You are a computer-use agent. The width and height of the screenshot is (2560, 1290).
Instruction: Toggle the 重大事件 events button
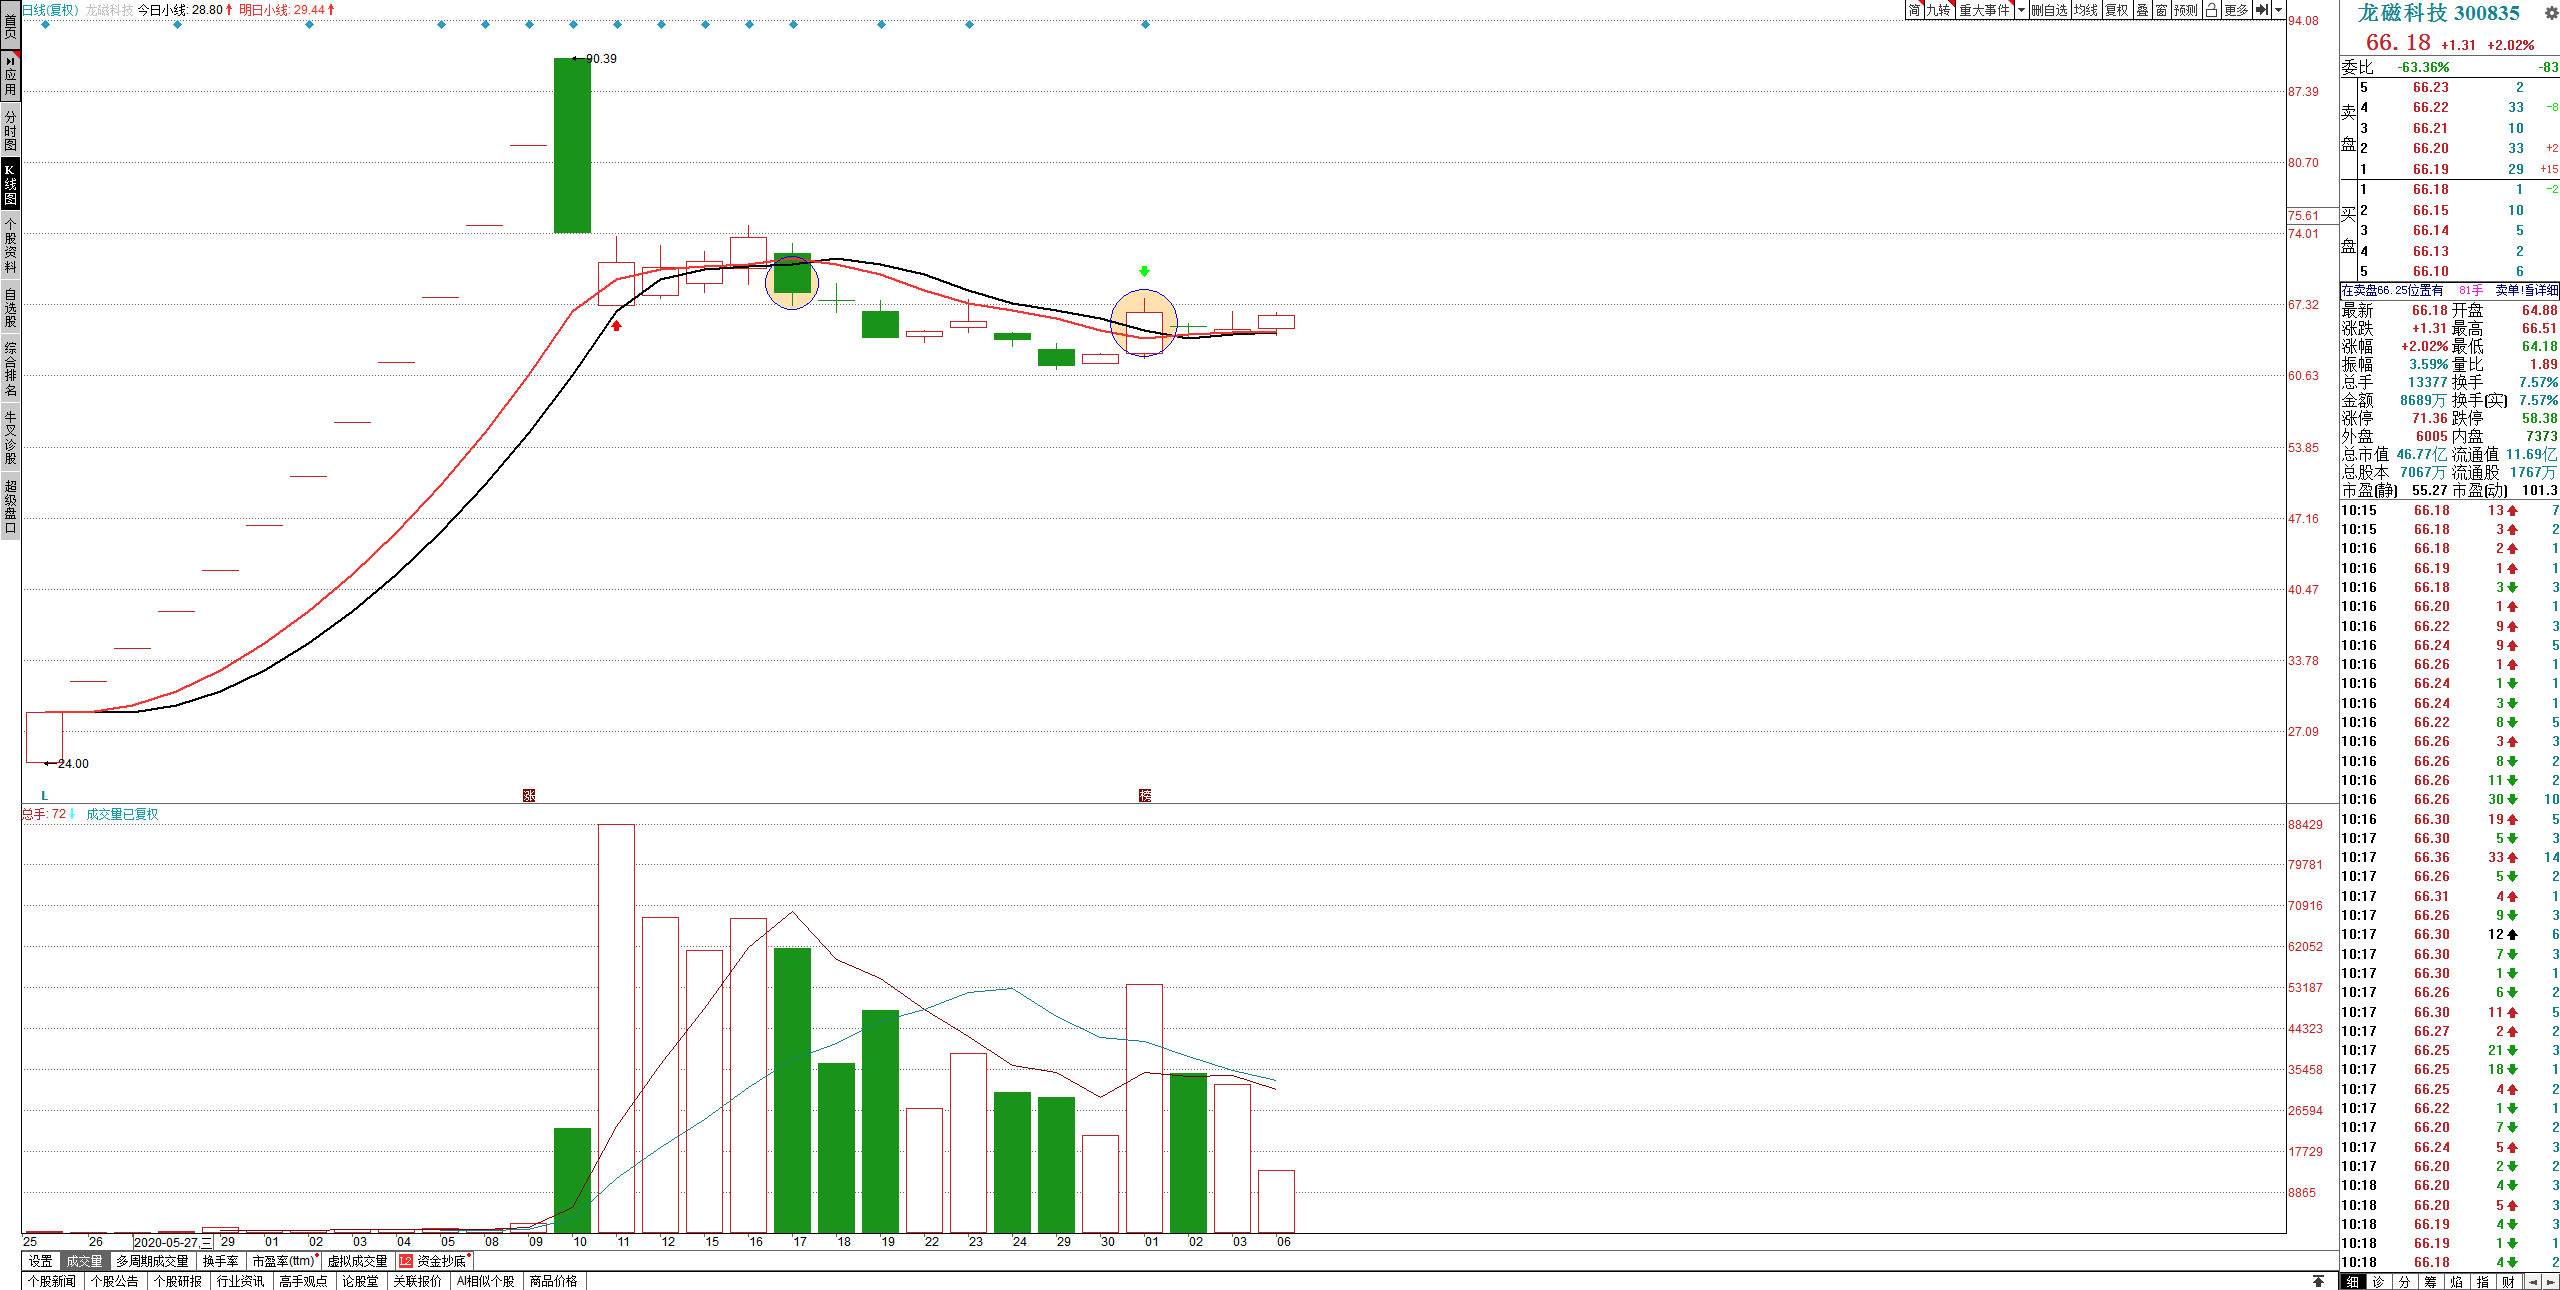[1984, 10]
